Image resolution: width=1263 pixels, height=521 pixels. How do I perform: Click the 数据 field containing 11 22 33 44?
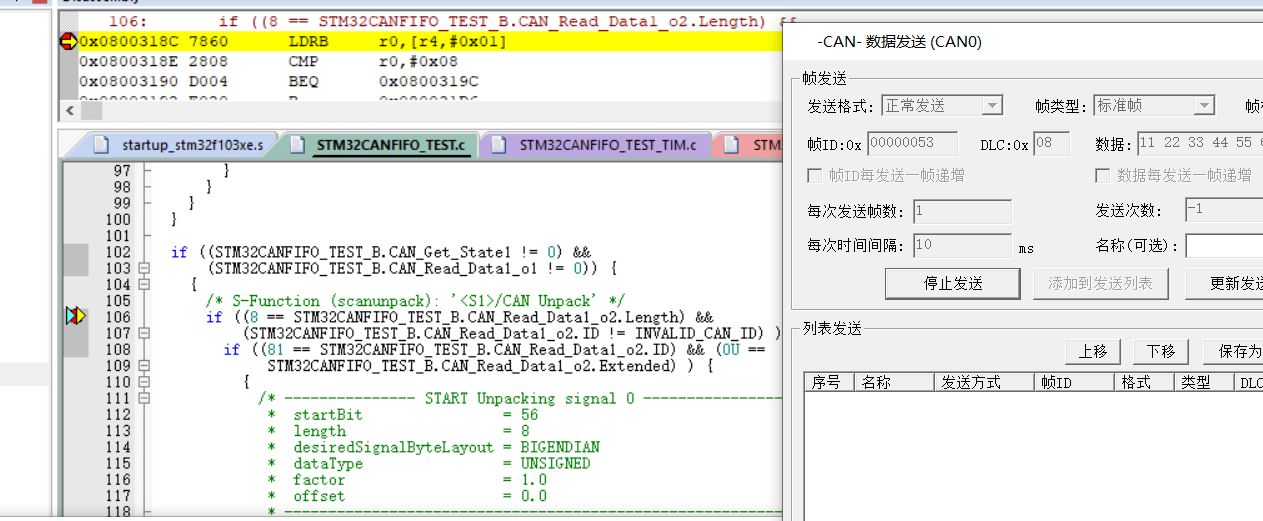click(1200, 144)
